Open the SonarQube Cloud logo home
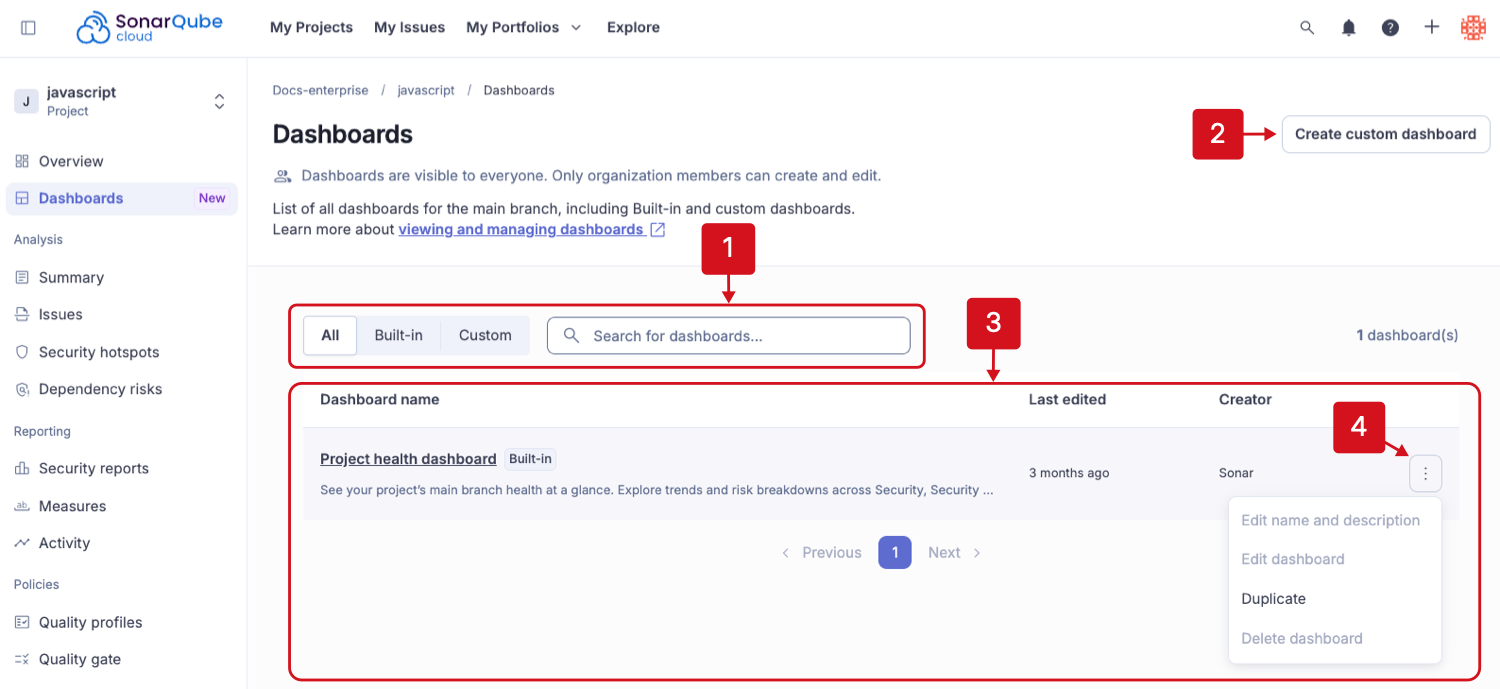Screen dimensions: 1500x689 [x=150, y=28]
